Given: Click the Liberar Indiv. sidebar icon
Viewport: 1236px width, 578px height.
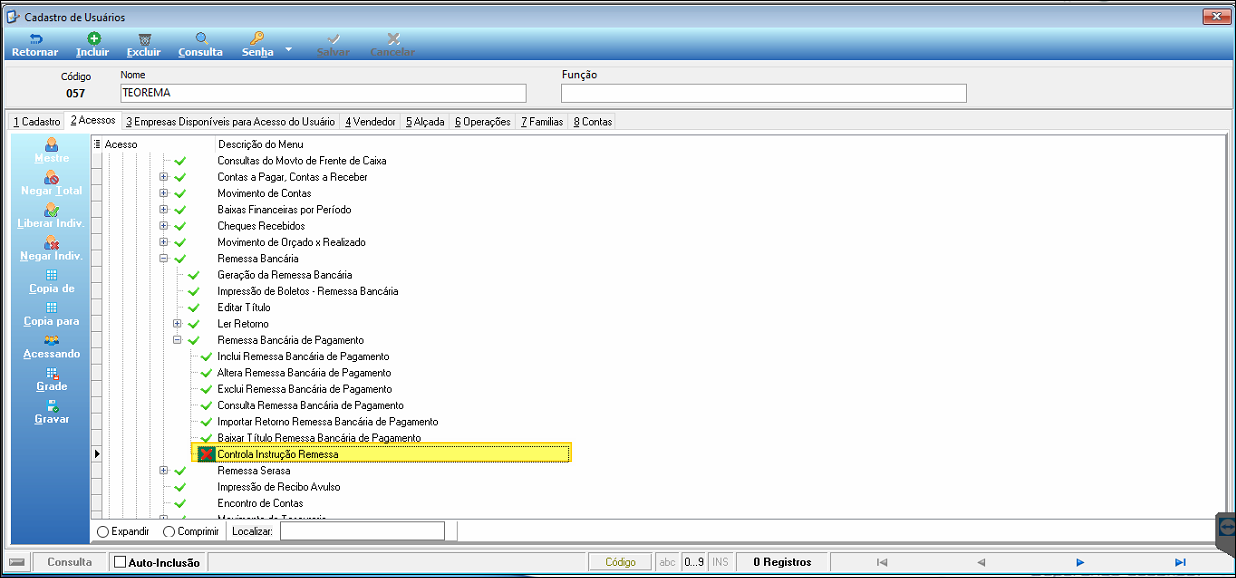Looking at the screenshot, I should click(x=51, y=209).
